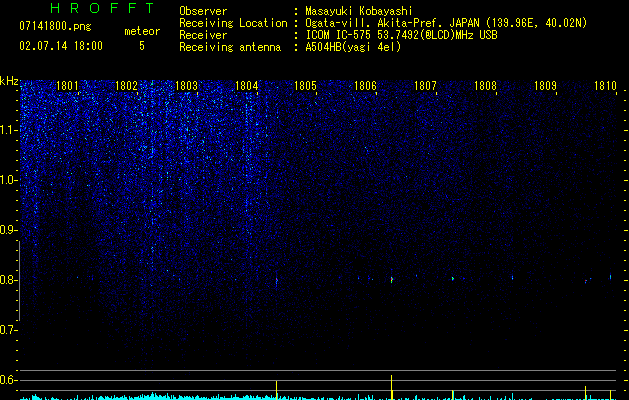Click the yellow spike below 1804 in the bottom graph
Screen dimensions: 629x400
[276, 390]
